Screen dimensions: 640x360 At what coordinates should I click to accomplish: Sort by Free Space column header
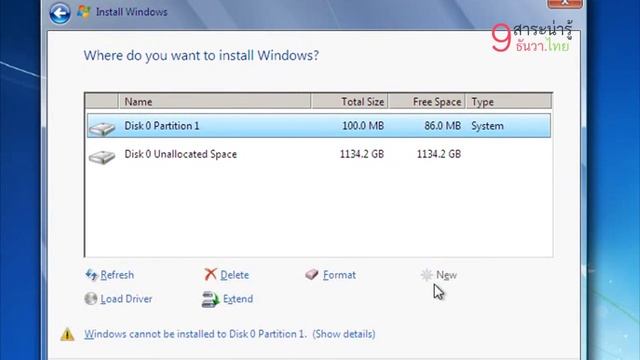(427, 101)
